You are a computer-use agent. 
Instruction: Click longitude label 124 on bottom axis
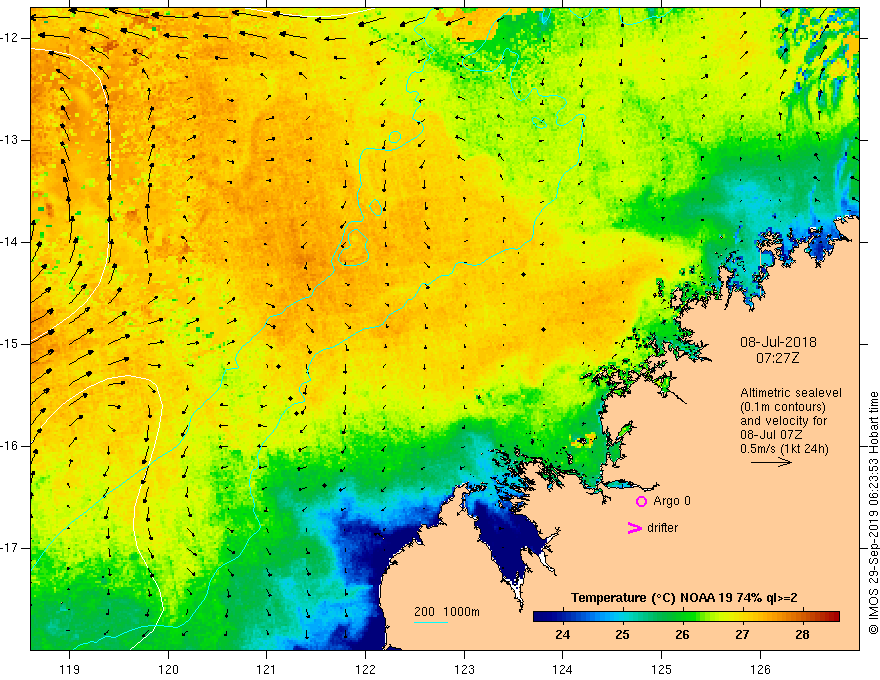click(x=563, y=669)
